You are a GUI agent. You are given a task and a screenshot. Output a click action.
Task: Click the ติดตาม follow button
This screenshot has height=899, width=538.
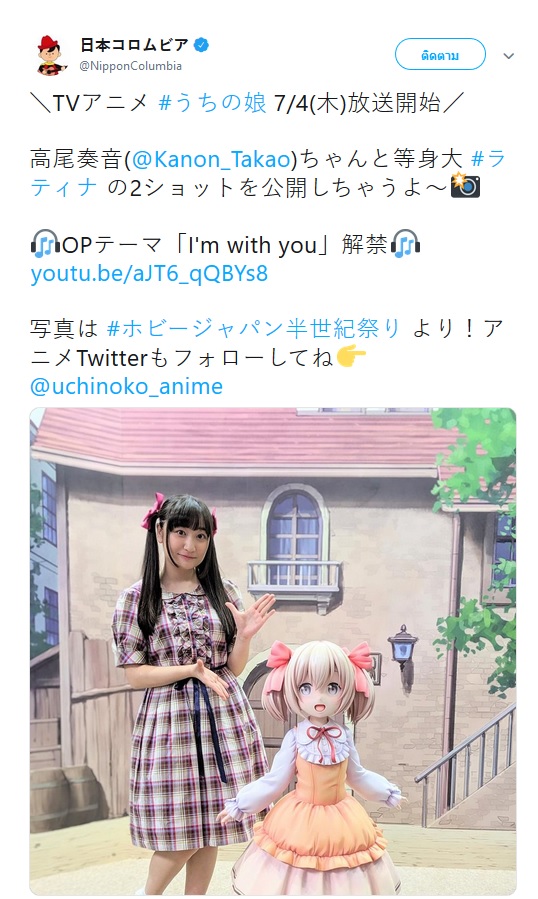click(440, 55)
